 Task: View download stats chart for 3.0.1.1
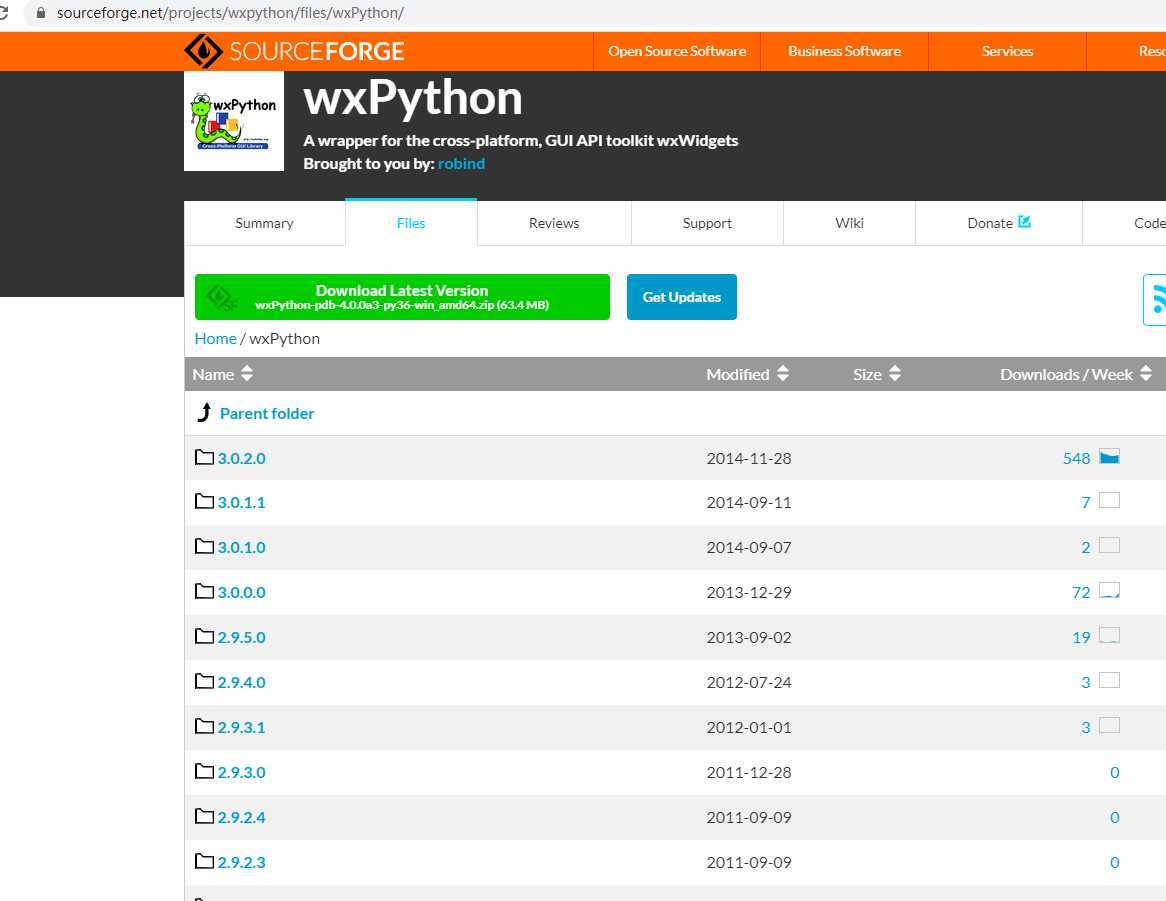(1109, 500)
